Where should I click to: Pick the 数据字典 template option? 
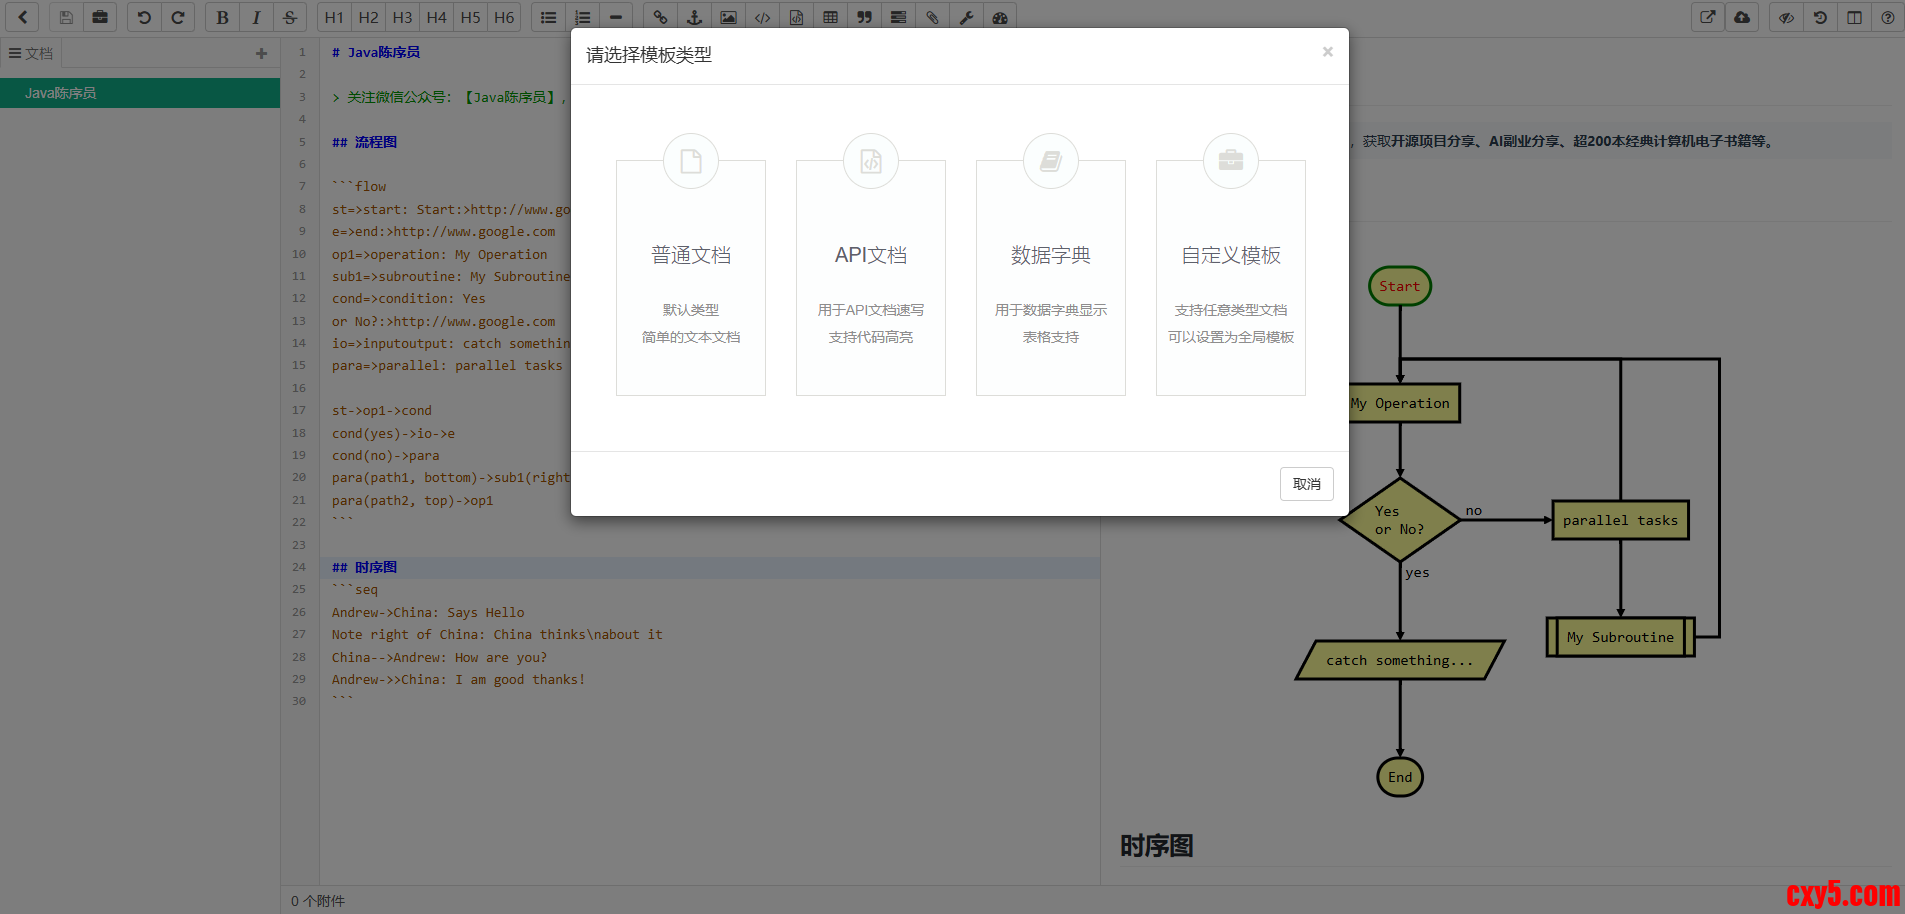tap(1051, 277)
